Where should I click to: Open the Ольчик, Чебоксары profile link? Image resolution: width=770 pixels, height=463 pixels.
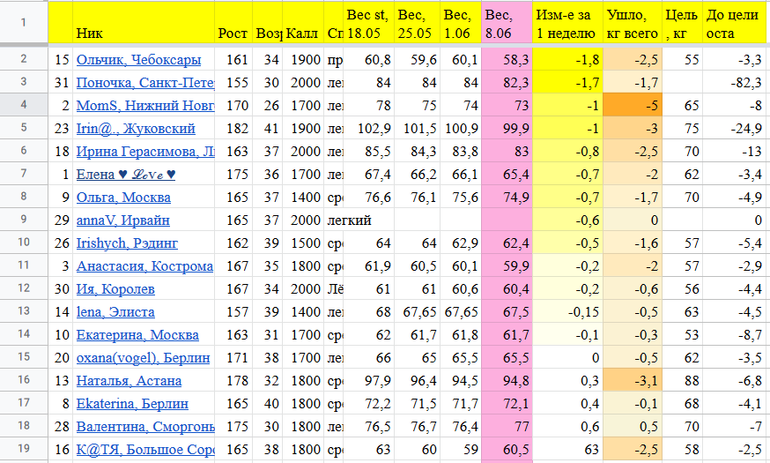(x=138, y=60)
